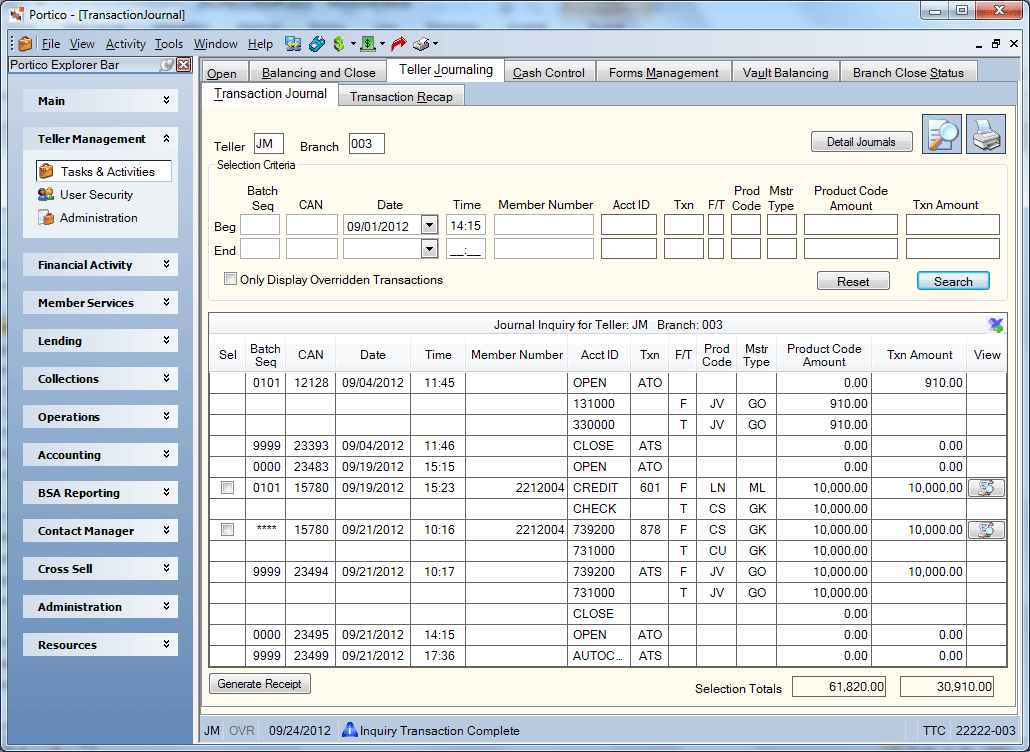
Task: Open the File menu
Action: tap(51, 44)
